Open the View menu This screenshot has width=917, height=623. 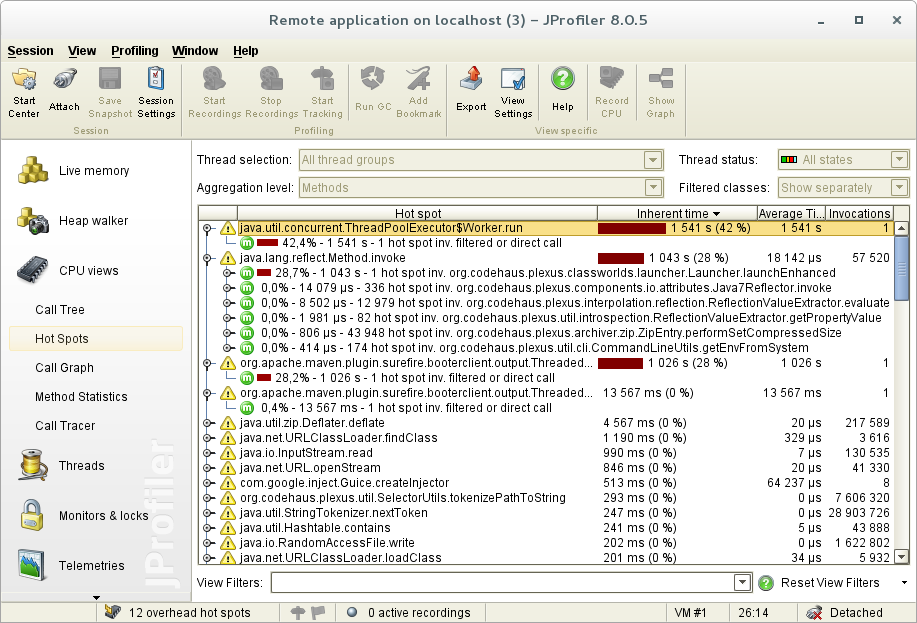tap(82, 51)
